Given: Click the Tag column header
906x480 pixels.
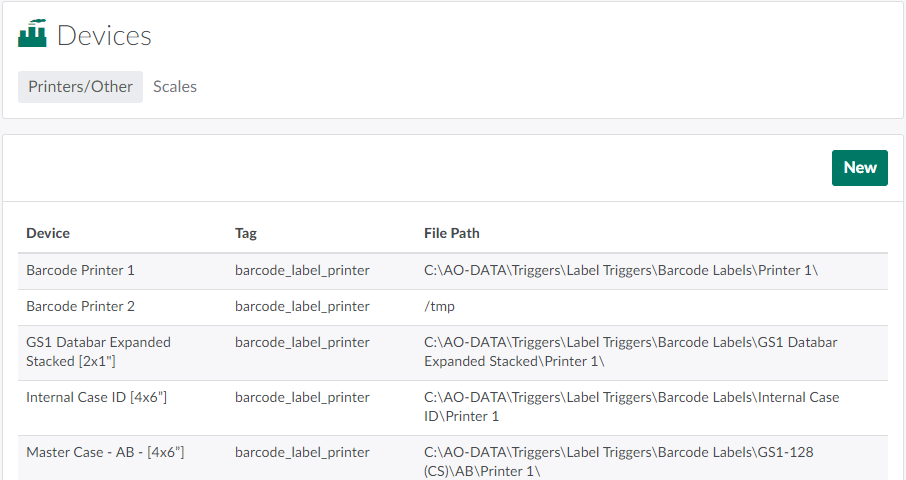Looking at the screenshot, I should click(246, 233).
